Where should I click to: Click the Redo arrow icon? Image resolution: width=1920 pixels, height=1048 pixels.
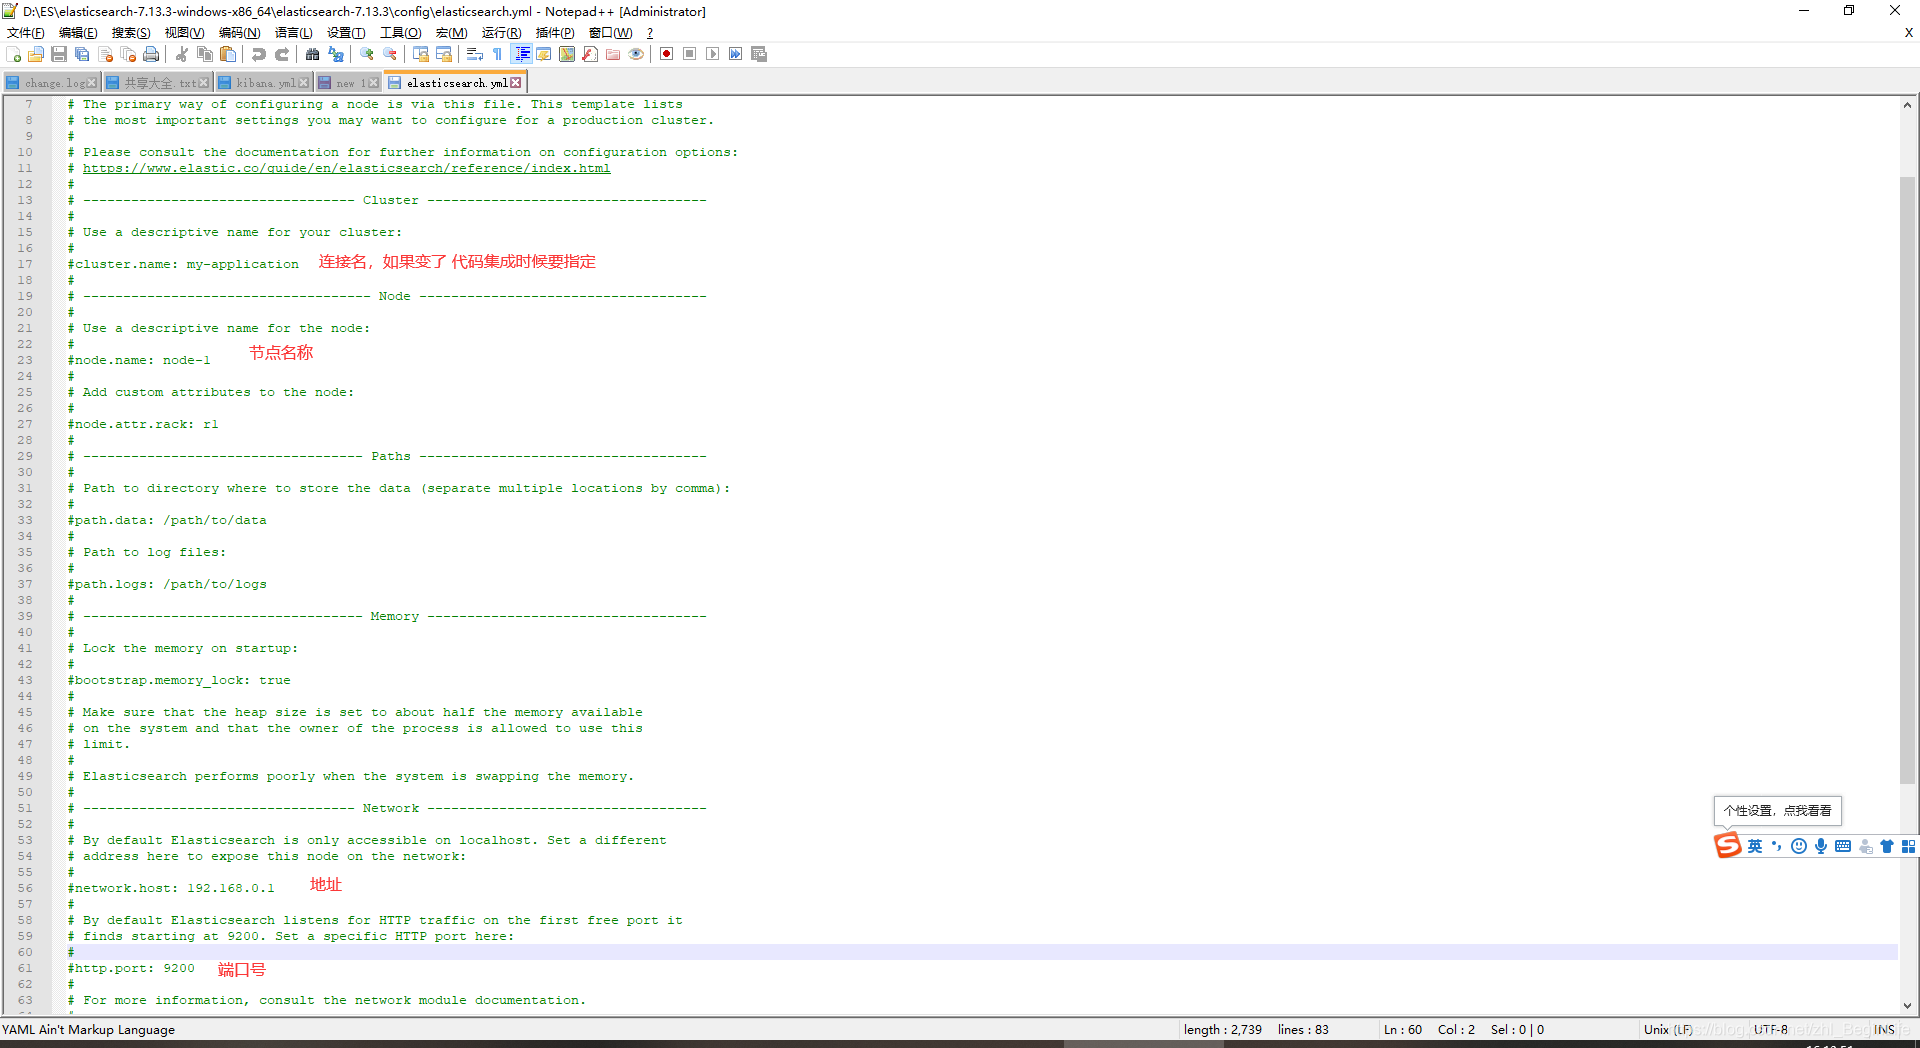(282, 54)
